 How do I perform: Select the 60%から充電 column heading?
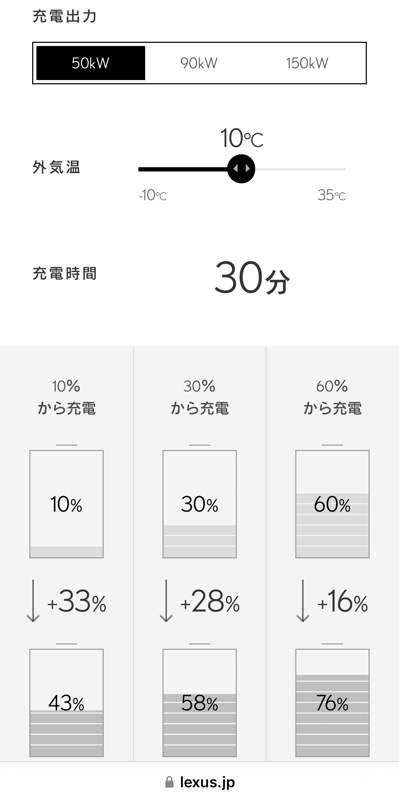[332, 397]
